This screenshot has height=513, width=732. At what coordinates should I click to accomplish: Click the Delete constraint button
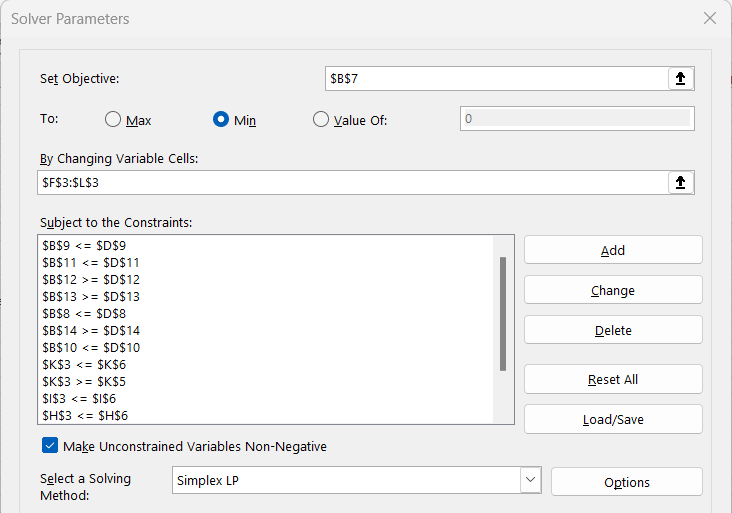613,330
